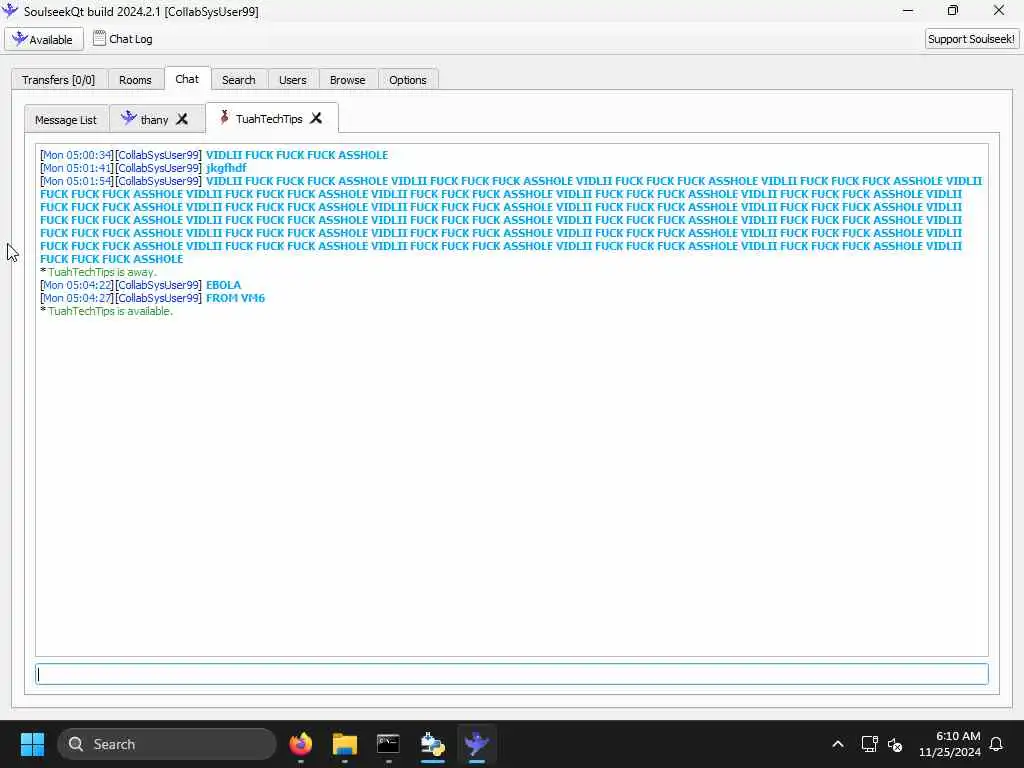Click the status icon on the TuahTechTips tab
The image size is (1024, 768).
point(225,118)
